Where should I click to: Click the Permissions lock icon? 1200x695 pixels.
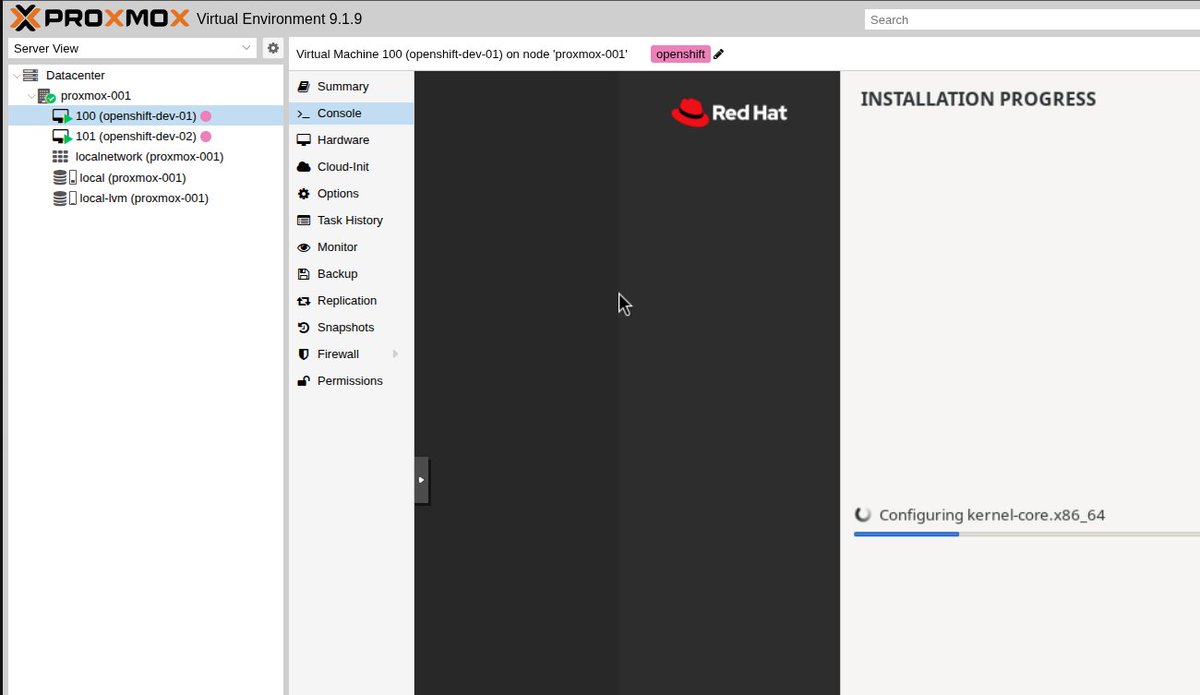tap(303, 380)
